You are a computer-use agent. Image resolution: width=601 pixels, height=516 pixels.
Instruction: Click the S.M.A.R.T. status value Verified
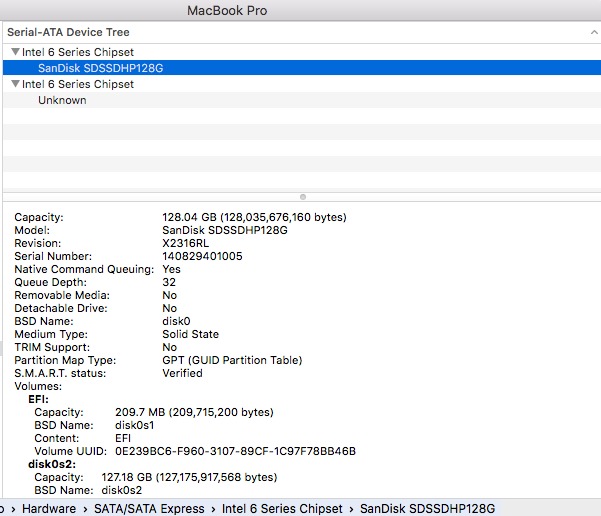pos(182,373)
